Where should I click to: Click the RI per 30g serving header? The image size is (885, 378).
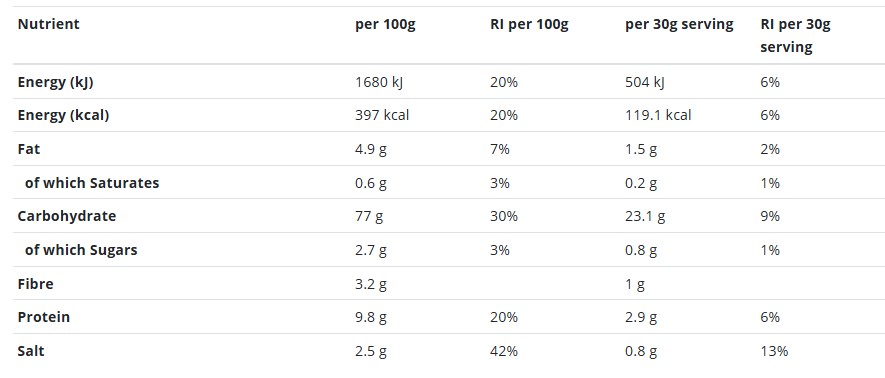[x=795, y=36]
